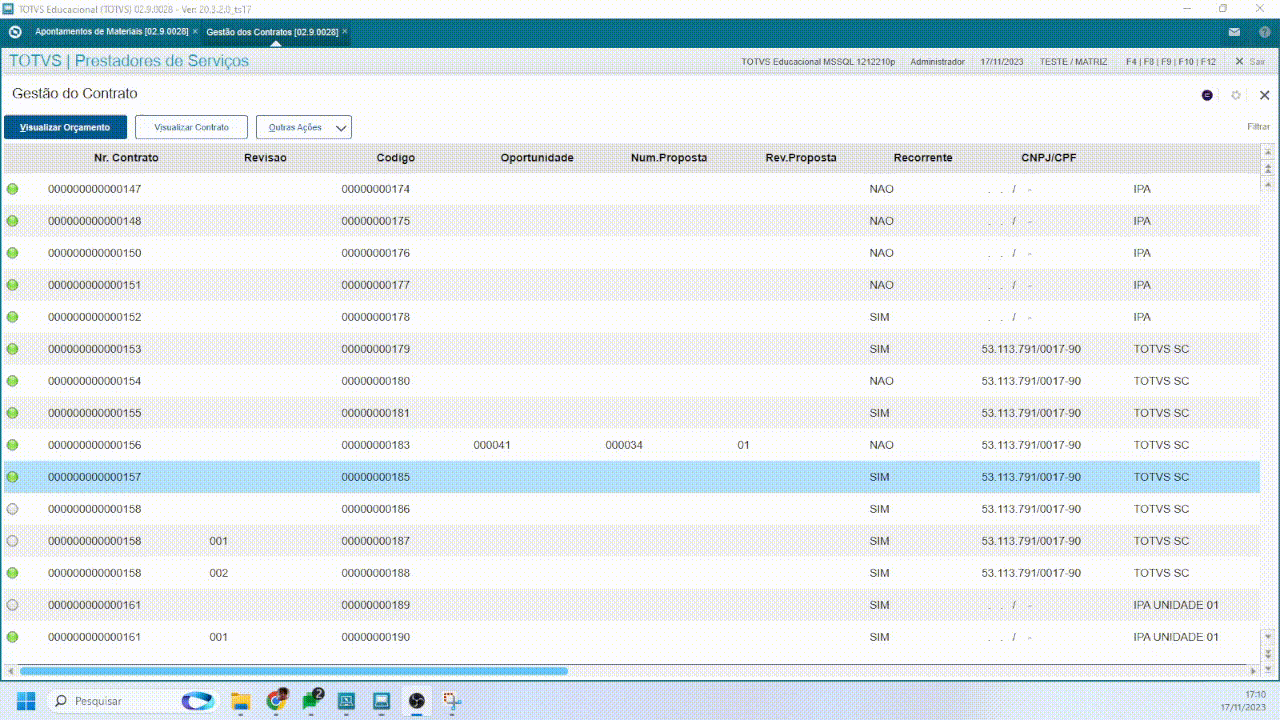Click code 00000000190
Viewport: 1280px width, 720px height.
pyautogui.click(x=376, y=637)
